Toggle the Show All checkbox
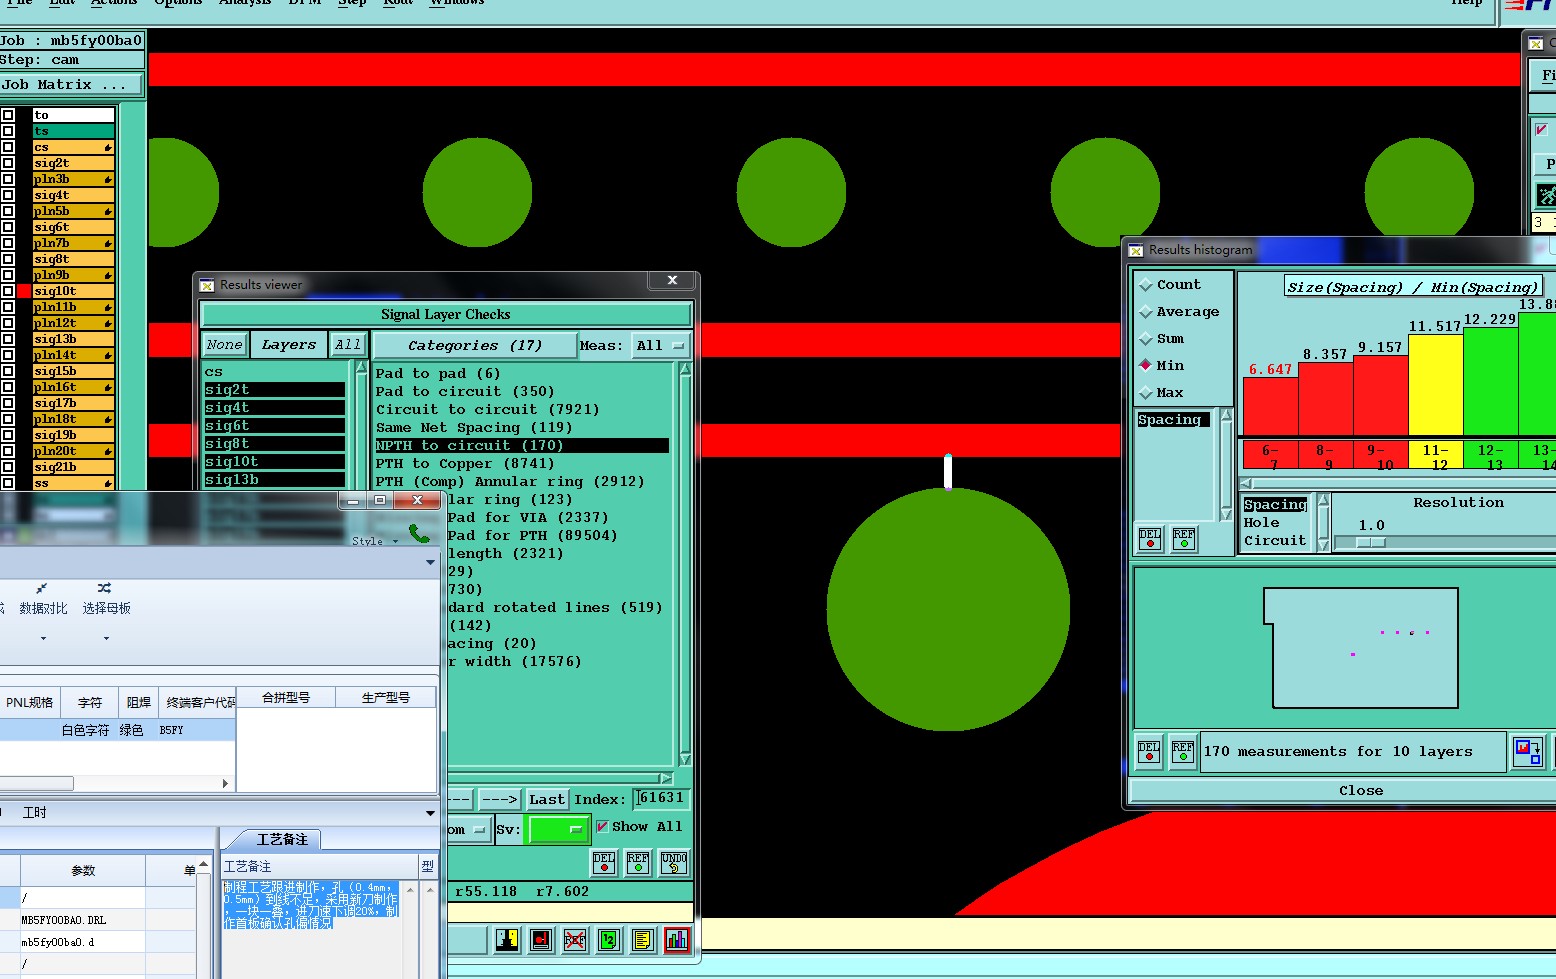This screenshot has width=1556, height=979. 602,826
